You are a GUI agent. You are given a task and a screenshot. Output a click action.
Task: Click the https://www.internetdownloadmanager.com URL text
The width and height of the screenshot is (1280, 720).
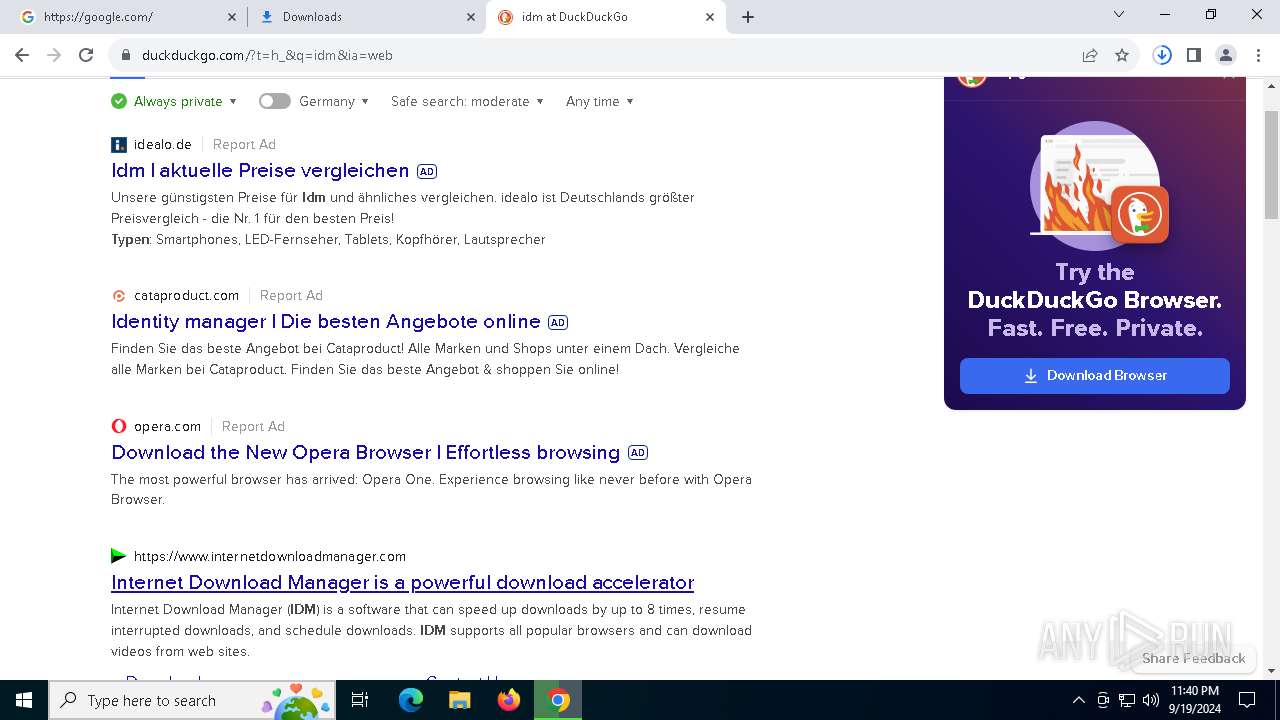[270, 556]
